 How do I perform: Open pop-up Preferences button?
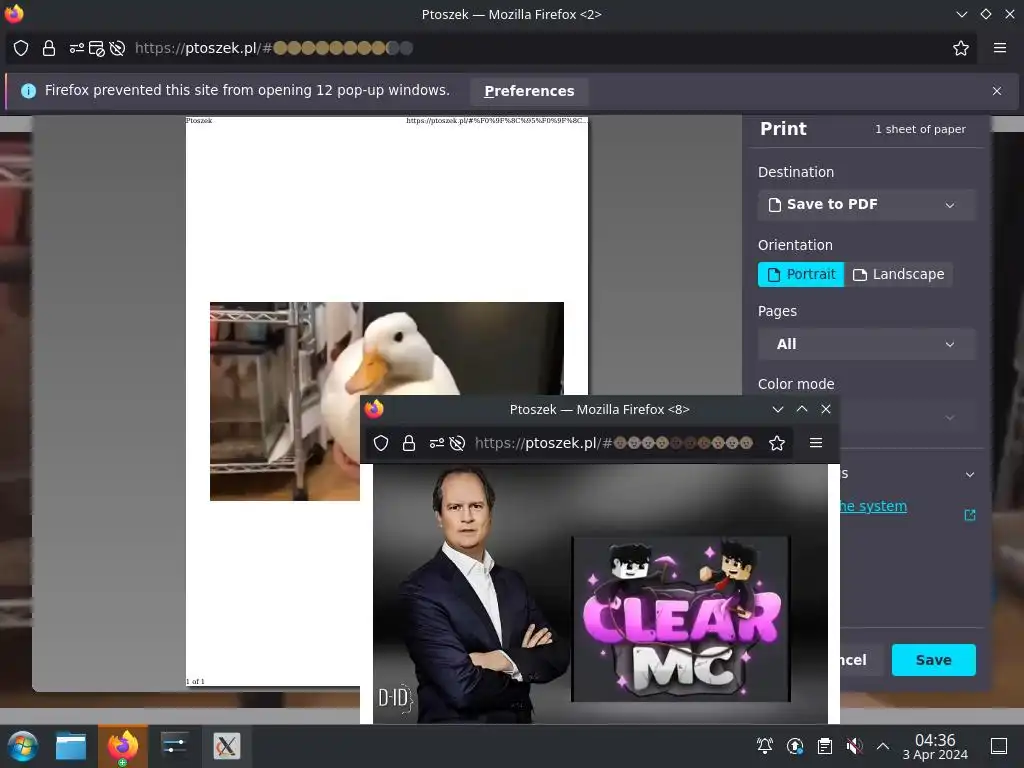(529, 91)
